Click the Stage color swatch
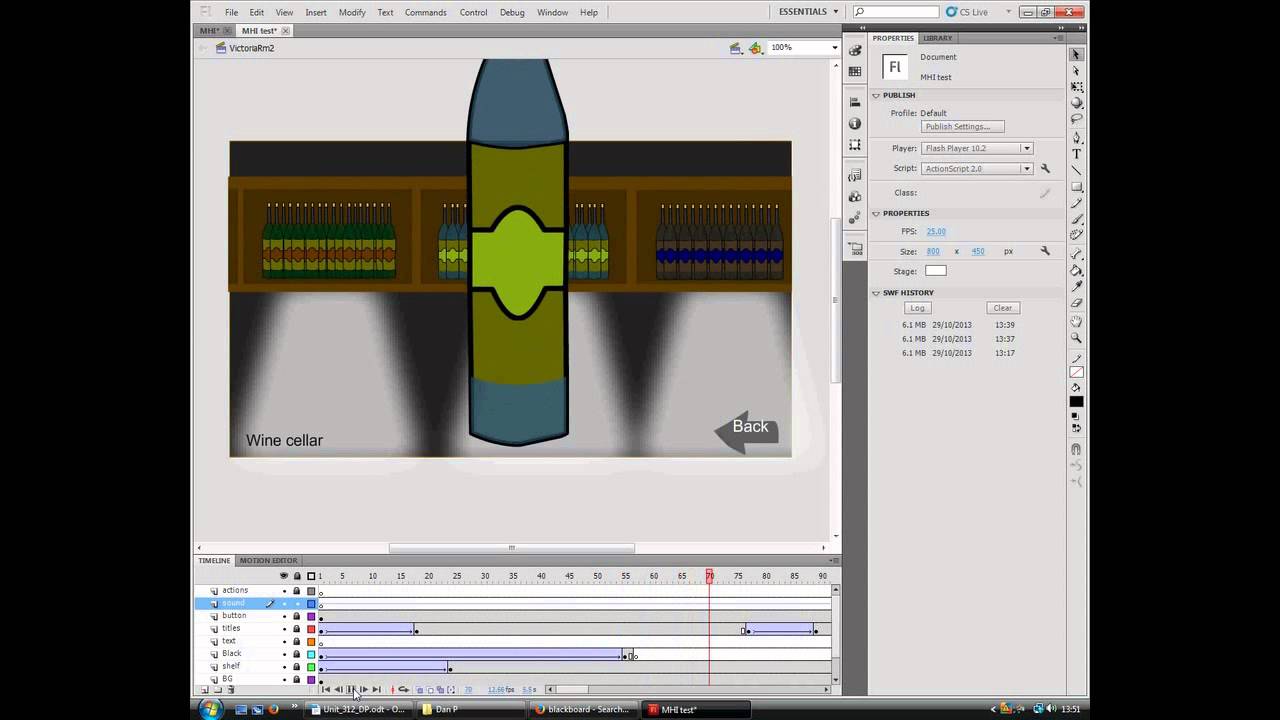 [935, 271]
